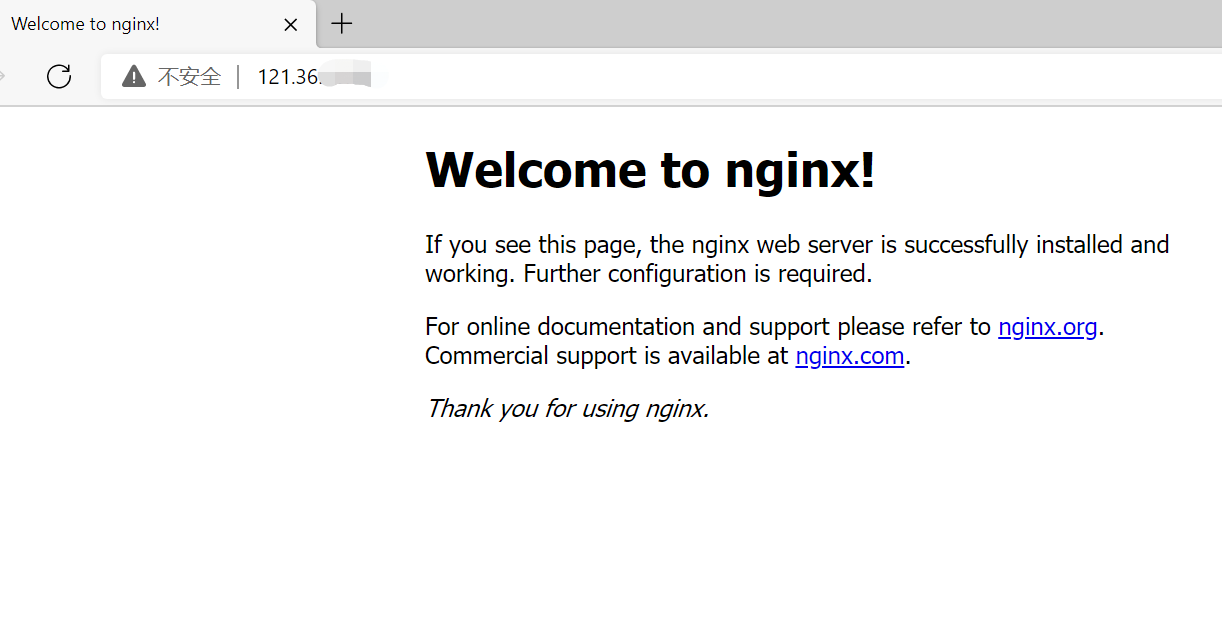Open a new tab with the plus icon
Image resolution: width=1222 pixels, height=644 pixels.
[x=342, y=24]
